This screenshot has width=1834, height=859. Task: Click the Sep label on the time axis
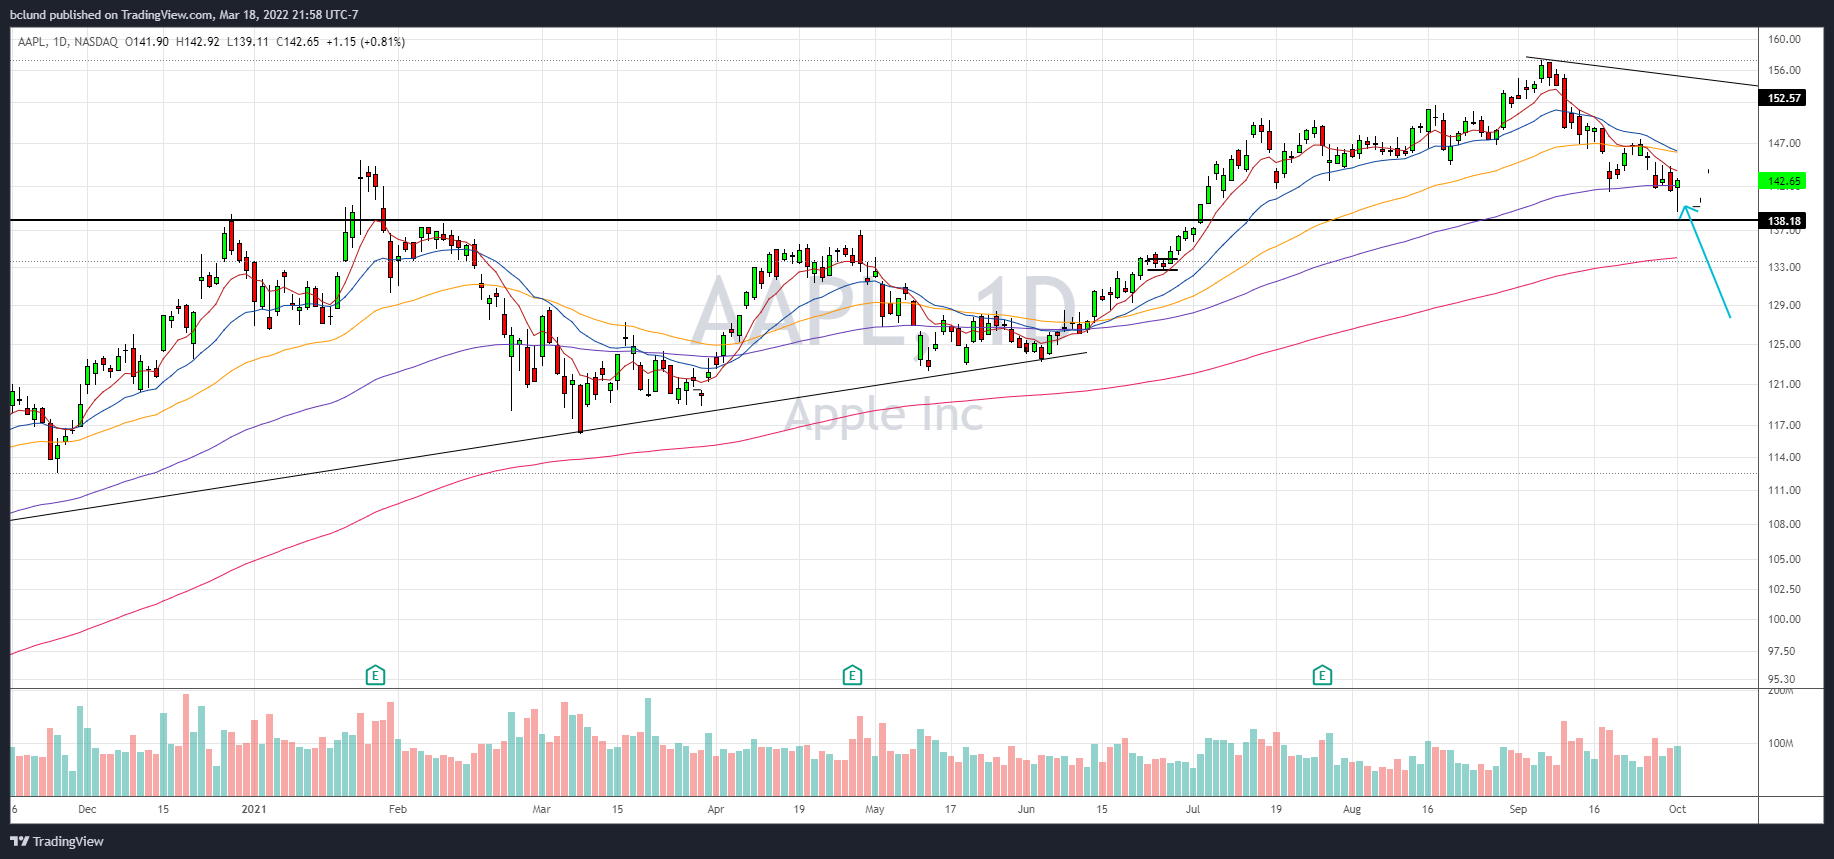point(1518,810)
